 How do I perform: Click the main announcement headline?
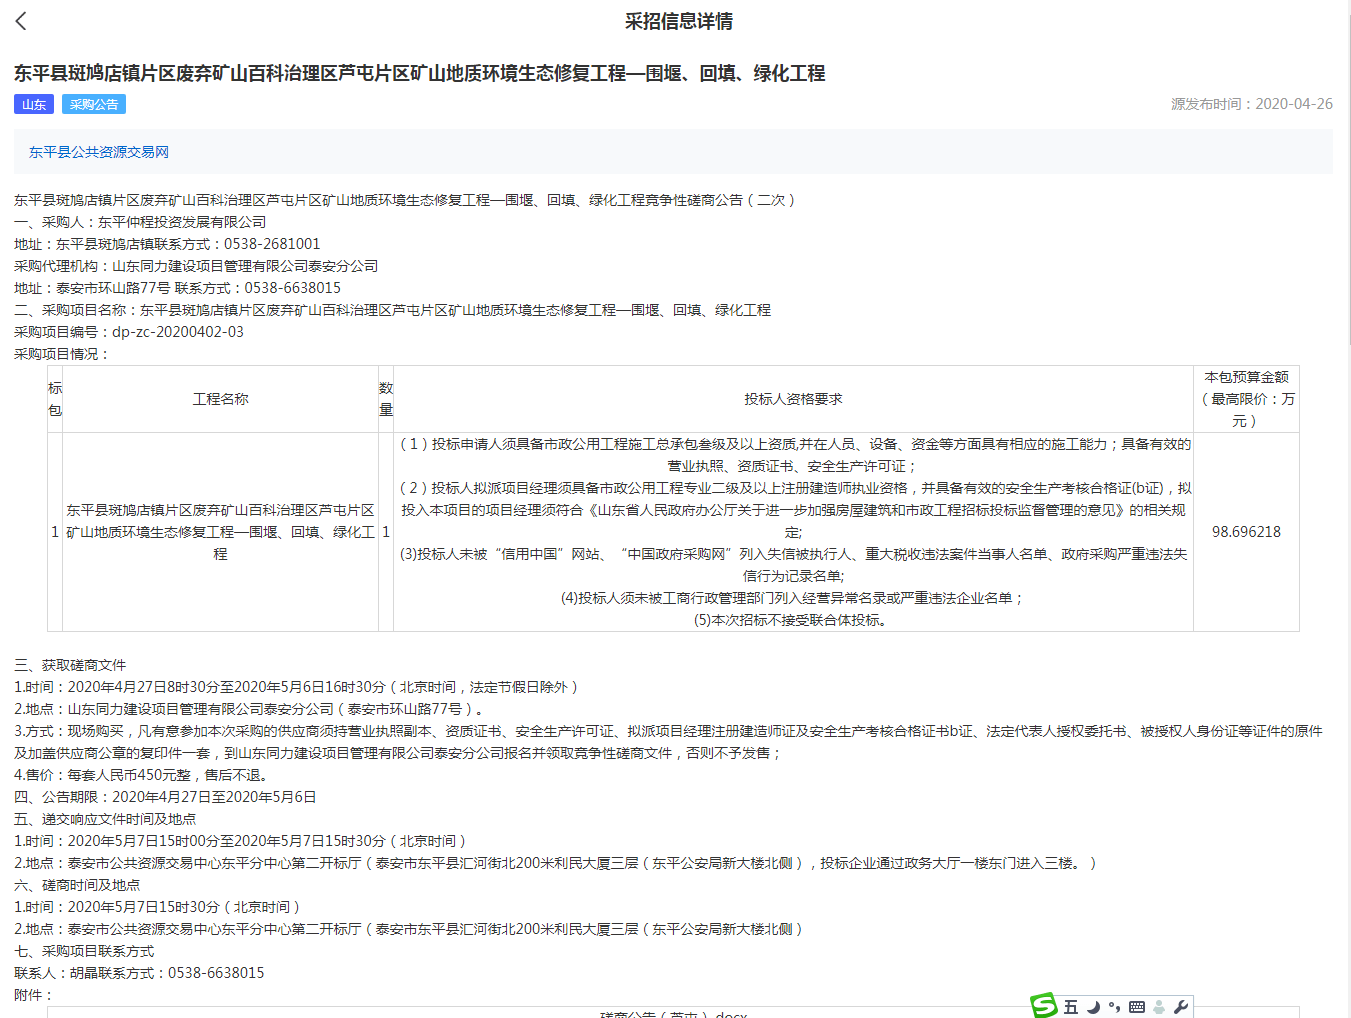tap(419, 73)
